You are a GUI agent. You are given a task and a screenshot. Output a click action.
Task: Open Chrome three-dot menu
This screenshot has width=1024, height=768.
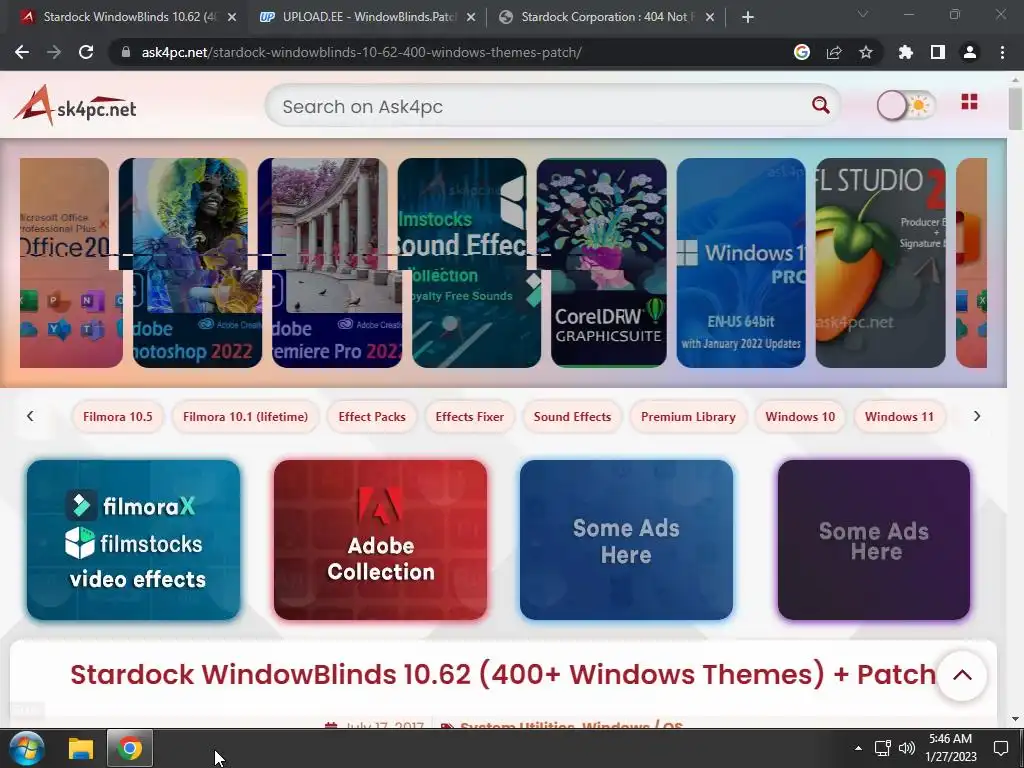coord(1002,52)
